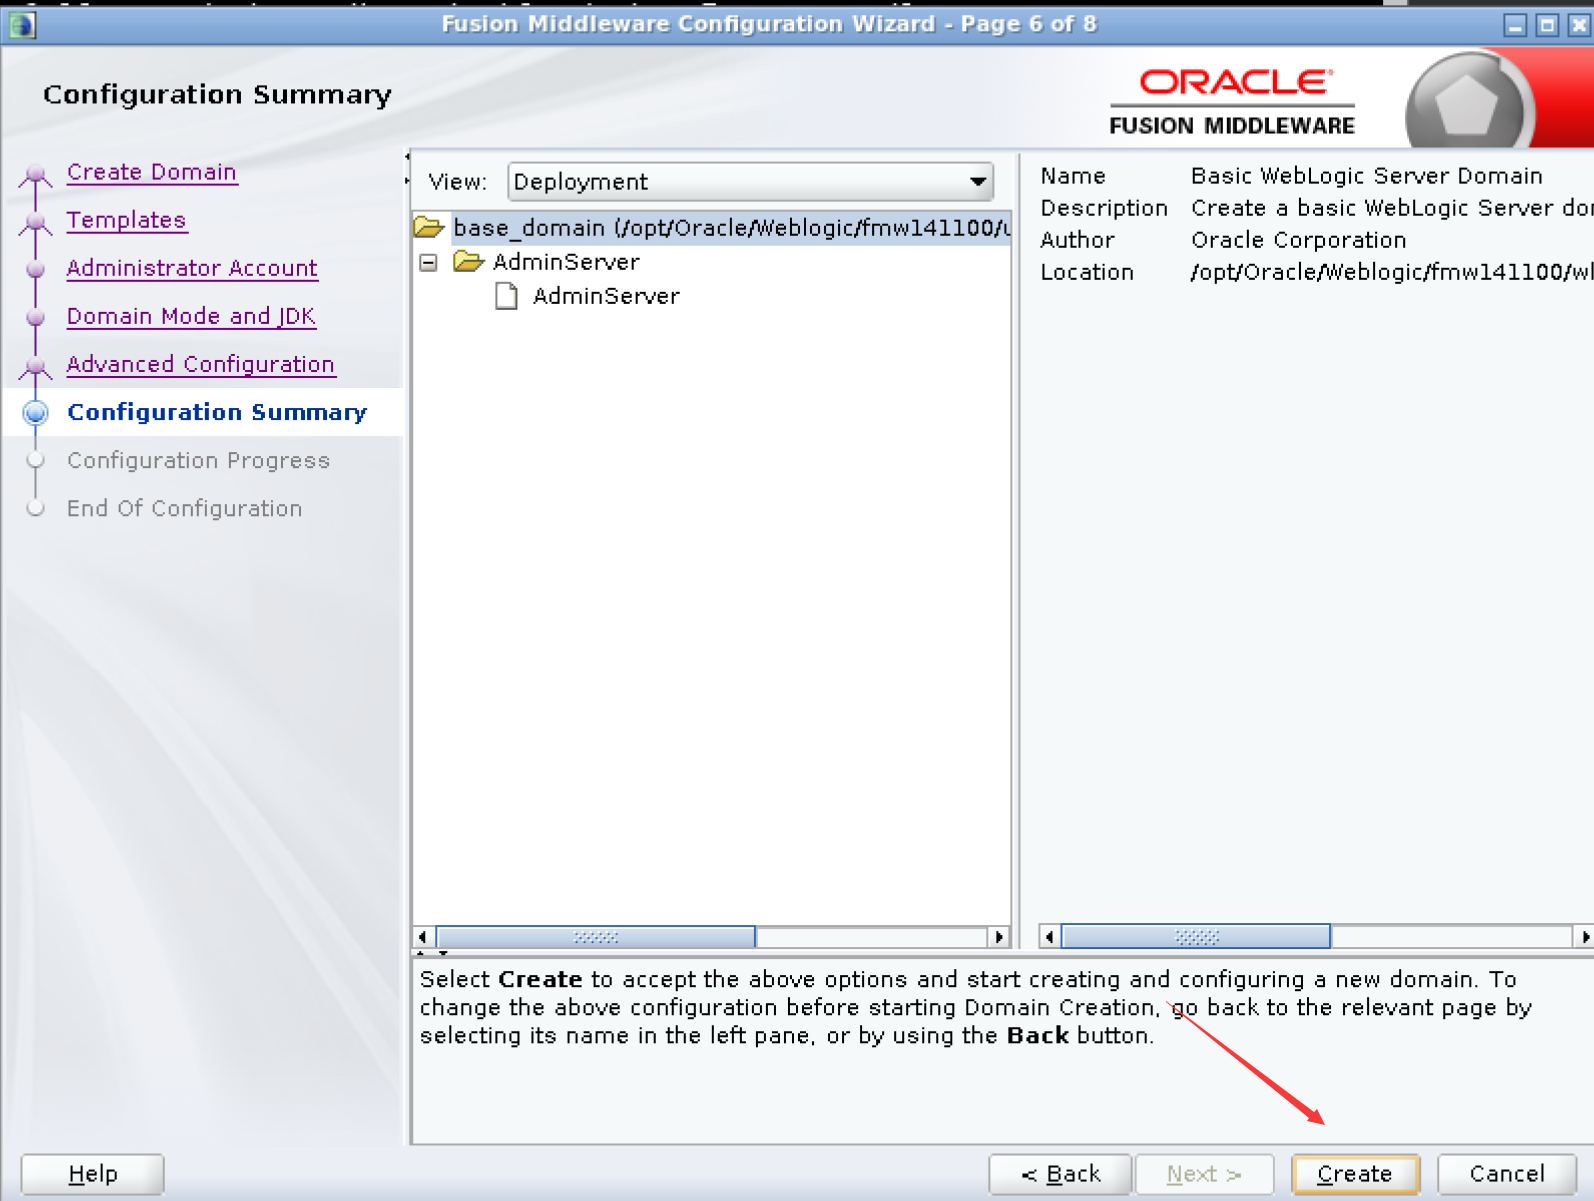Open Domain Mode and JDK step

pos(191,316)
